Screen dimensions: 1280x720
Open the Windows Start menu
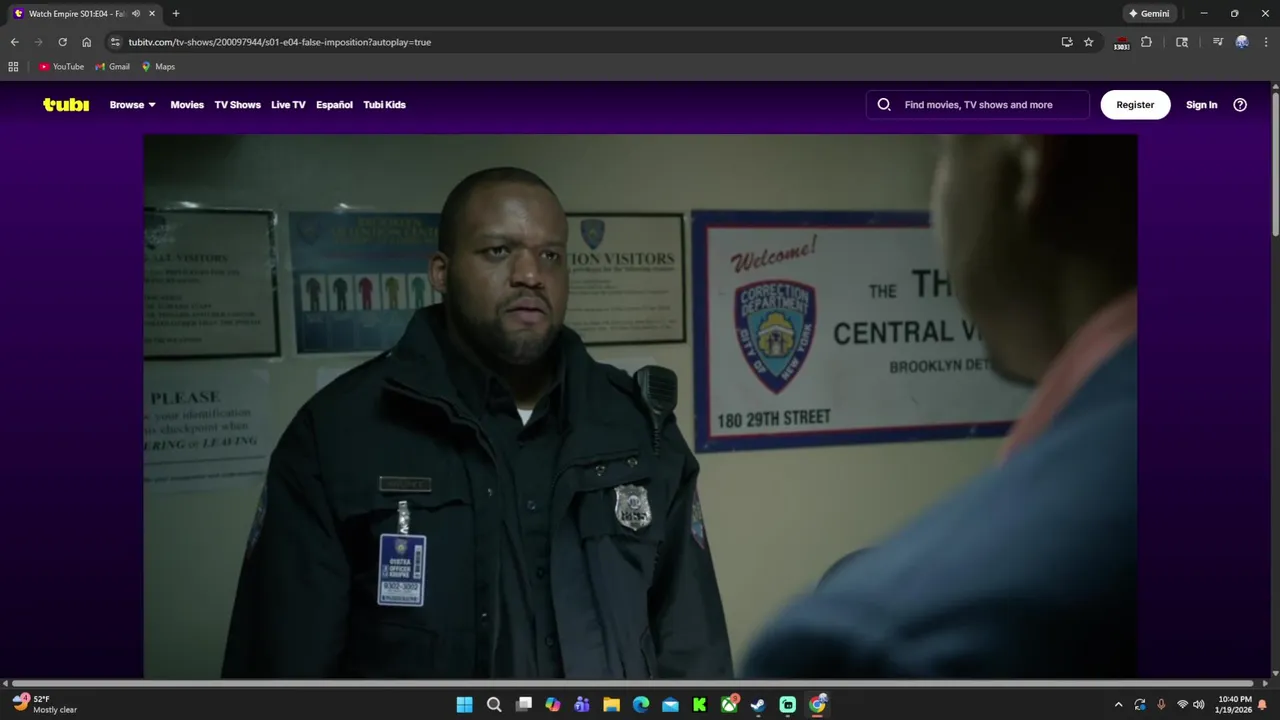coord(465,705)
